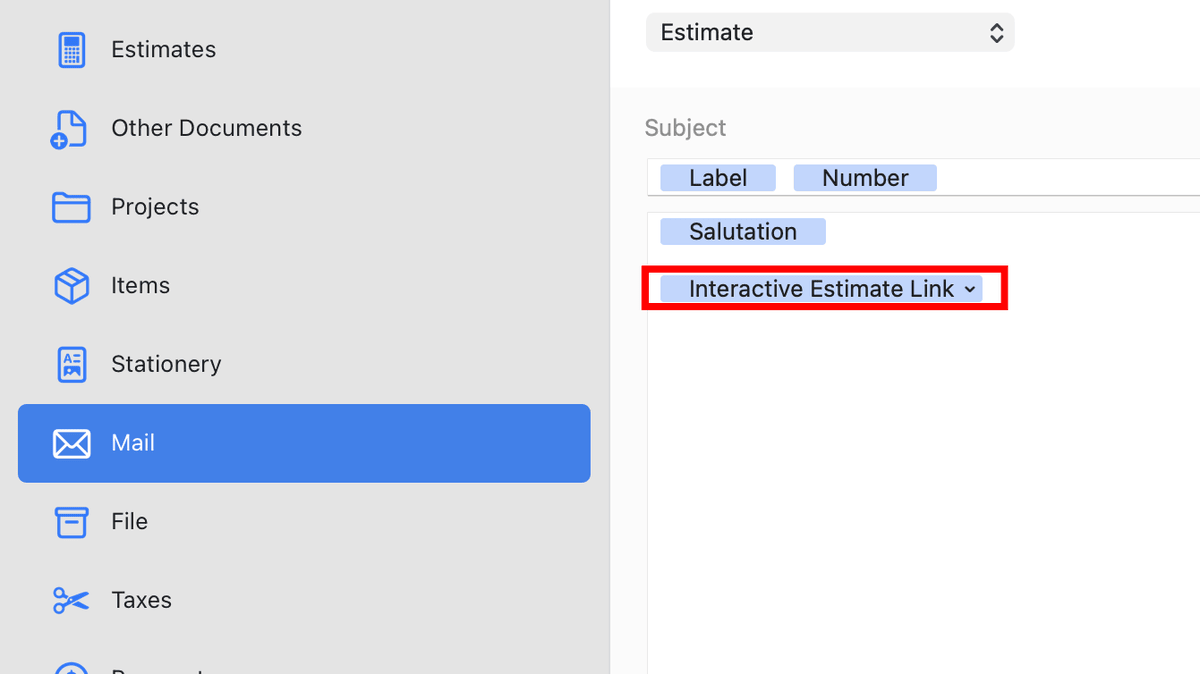Click the Mail envelope icon
1200x674 pixels.
[x=71, y=443]
